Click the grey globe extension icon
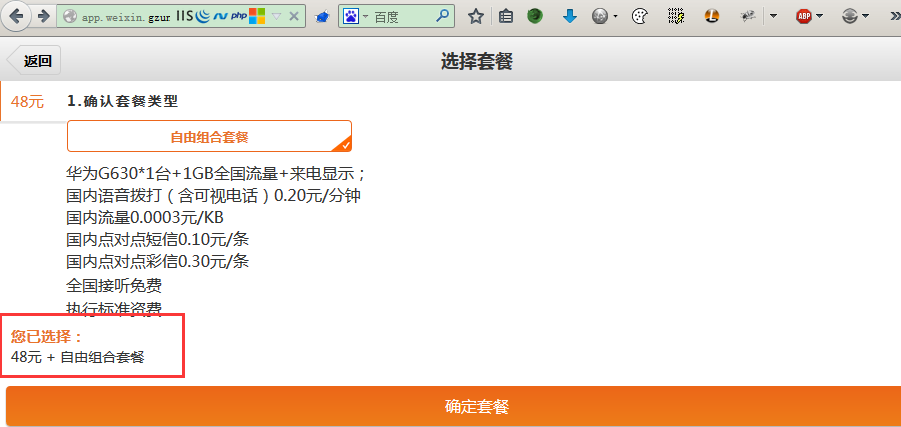The width and height of the screenshot is (901, 427). pyautogui.click(x=600, y=17)
